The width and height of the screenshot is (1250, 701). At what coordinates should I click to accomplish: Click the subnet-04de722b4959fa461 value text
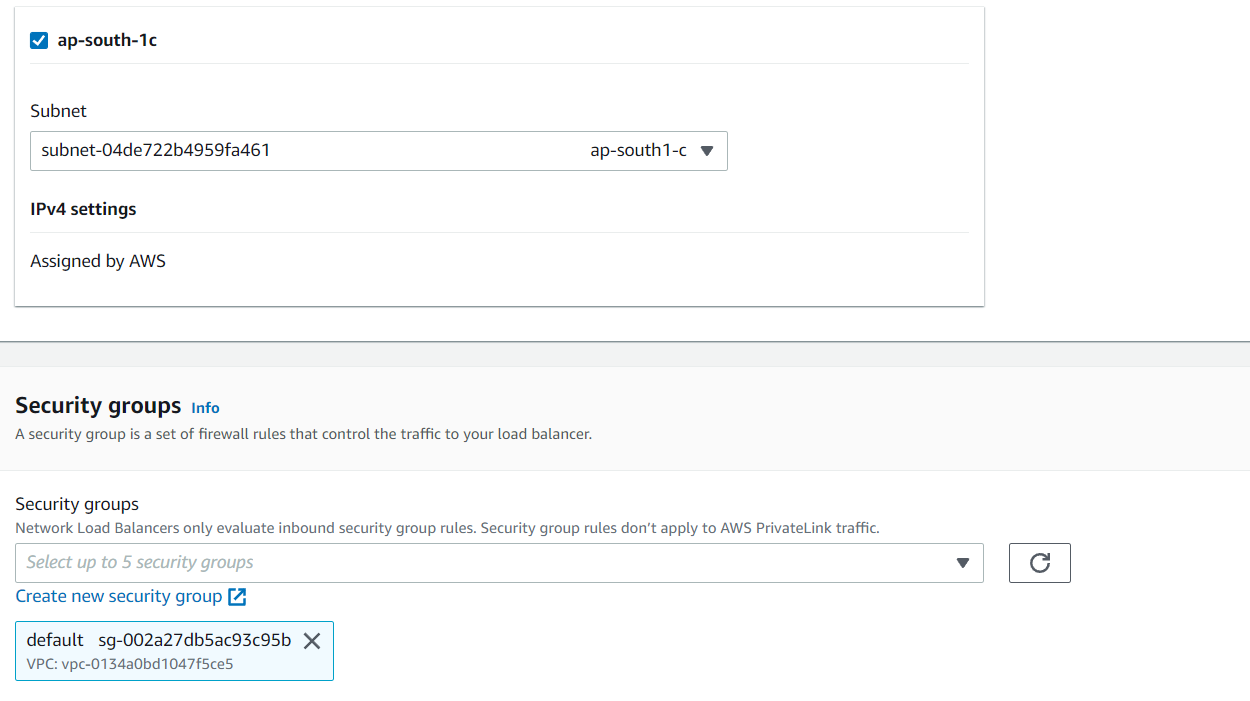pyautogui.click(x=156, y=151)
